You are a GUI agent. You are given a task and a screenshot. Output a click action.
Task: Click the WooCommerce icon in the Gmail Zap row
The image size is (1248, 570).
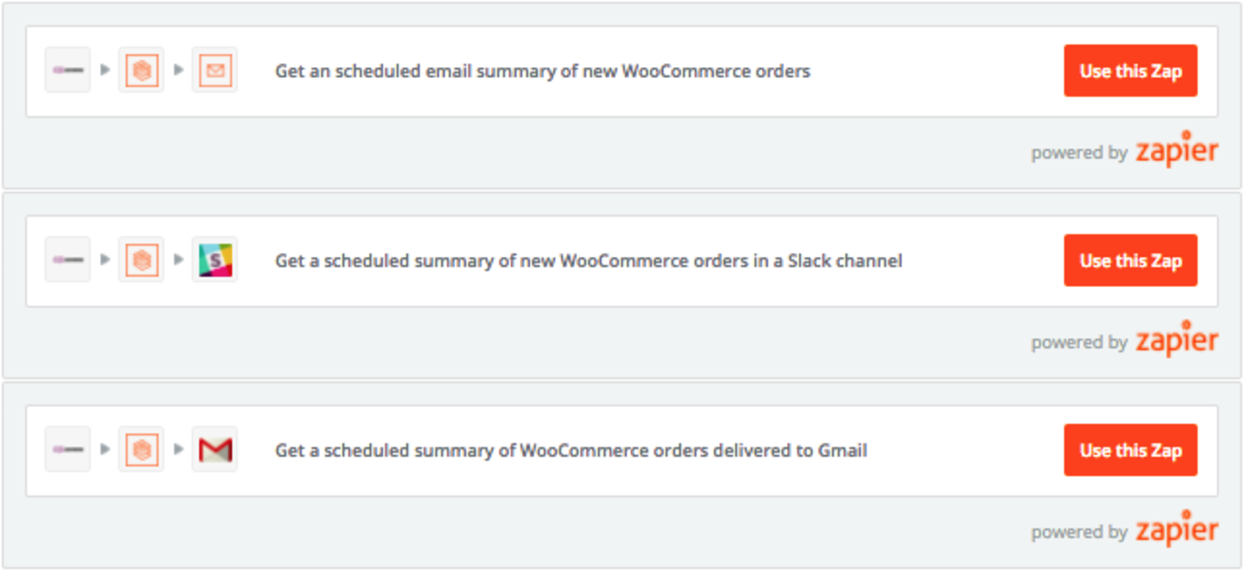pyautogui.click(x=68, y=450)
